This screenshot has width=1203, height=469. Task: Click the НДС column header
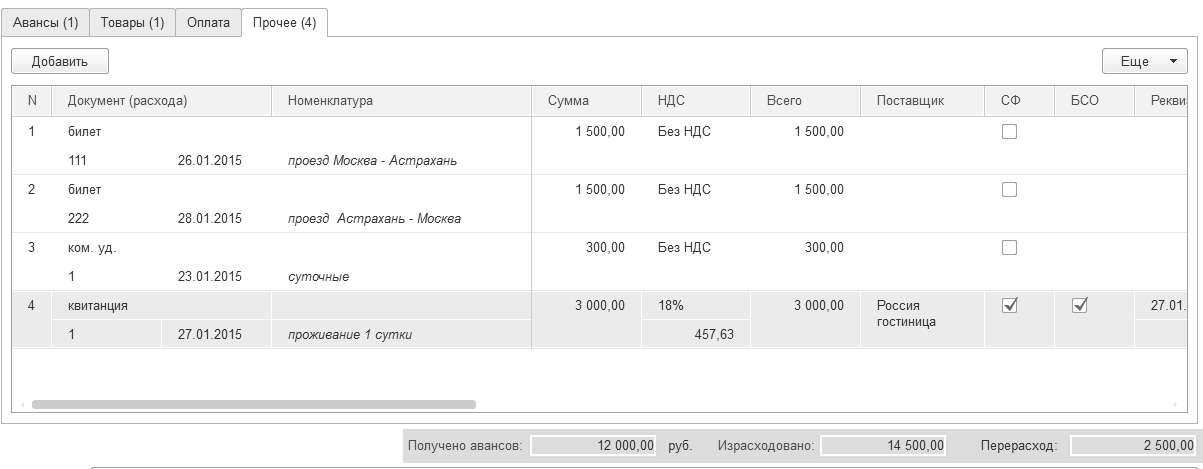coord(671,100)
